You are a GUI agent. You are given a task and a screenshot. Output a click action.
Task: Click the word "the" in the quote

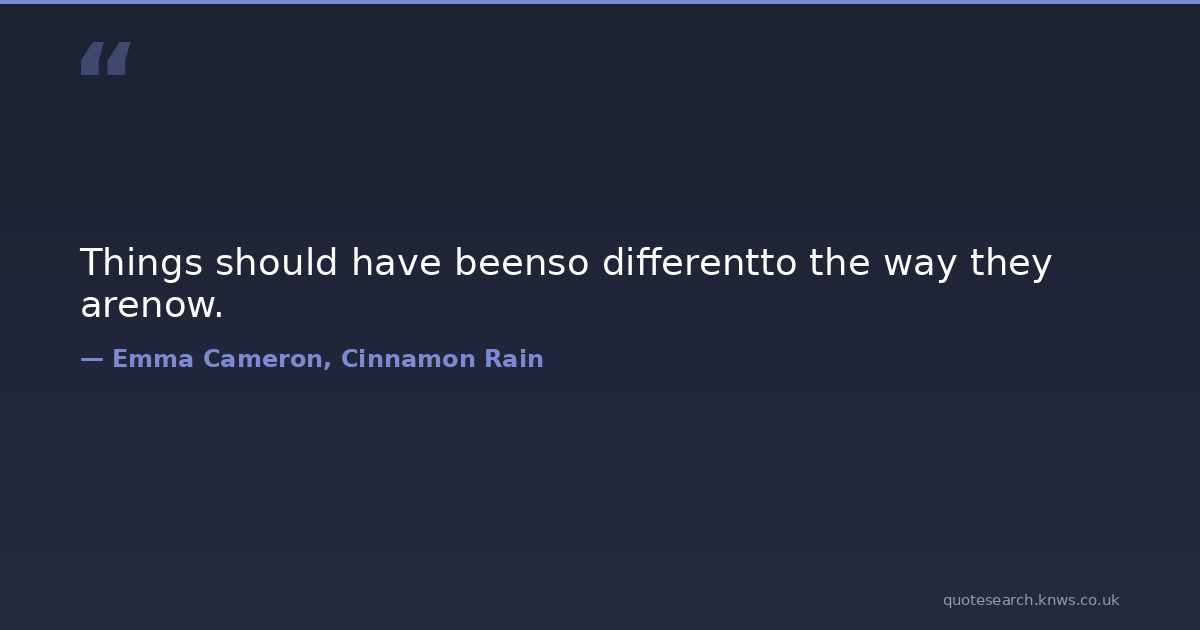click(x=840, y=263)
